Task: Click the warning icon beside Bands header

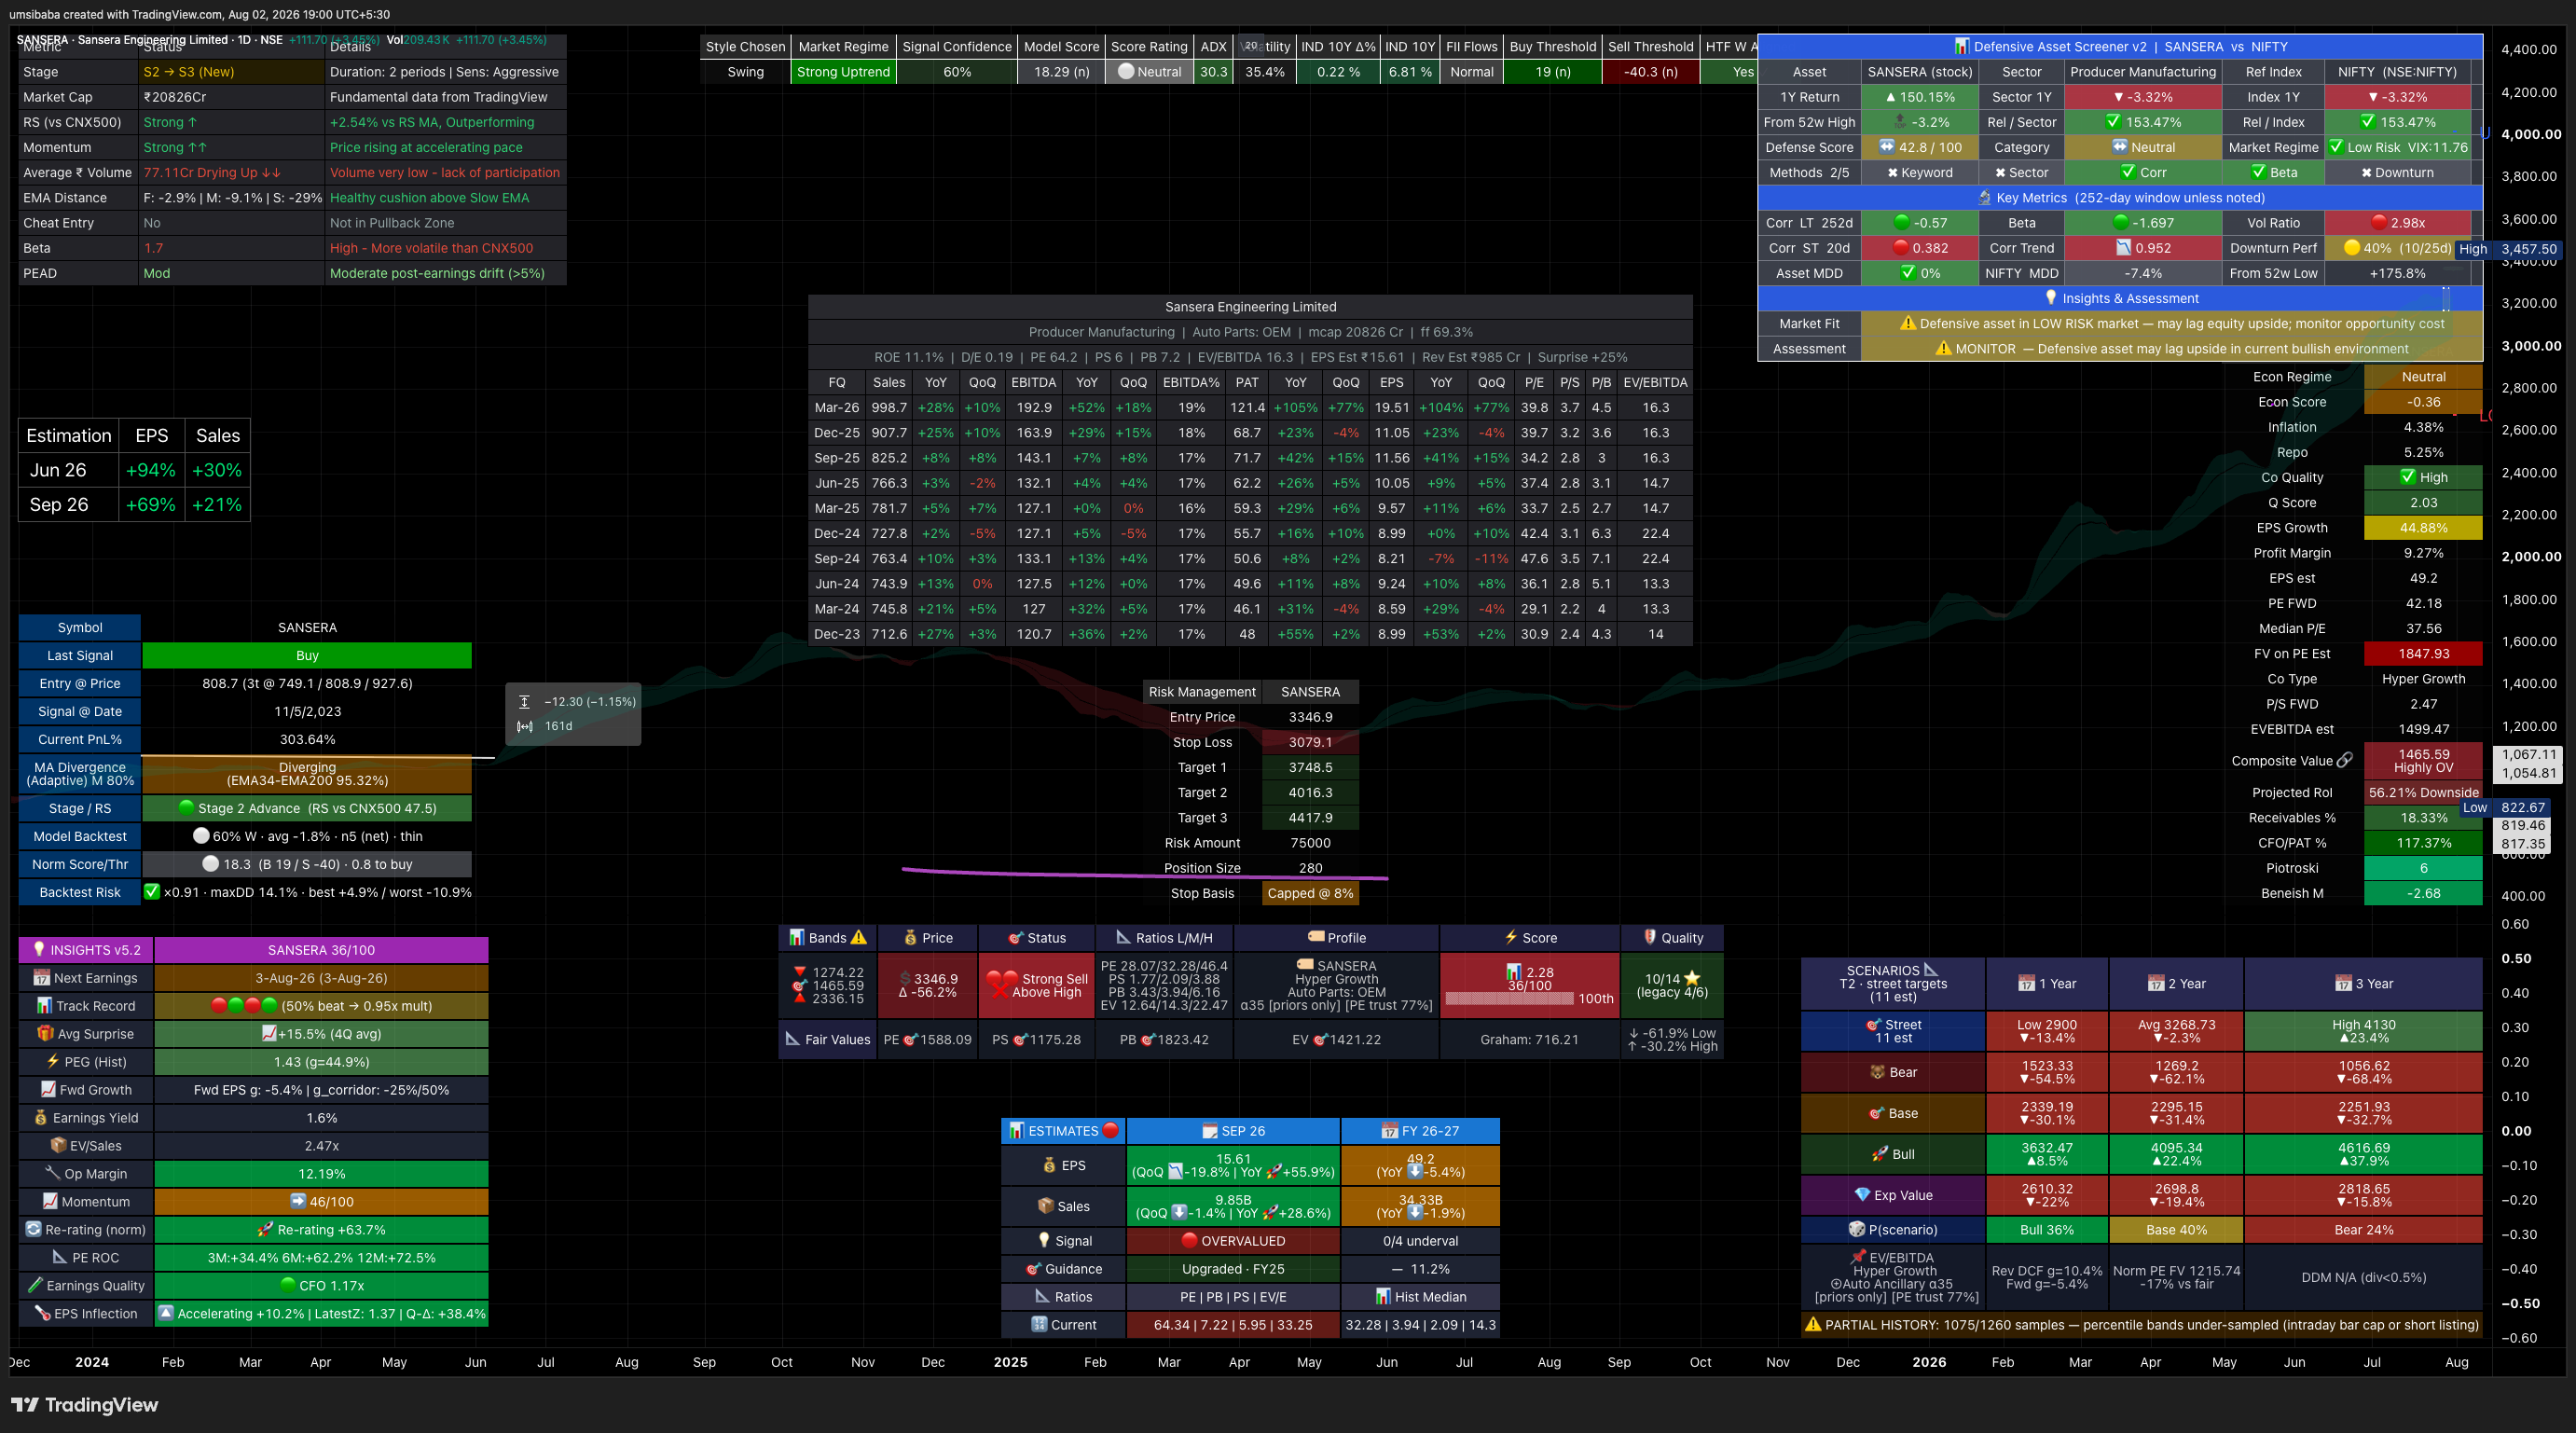Action: (x=858, y=937)
